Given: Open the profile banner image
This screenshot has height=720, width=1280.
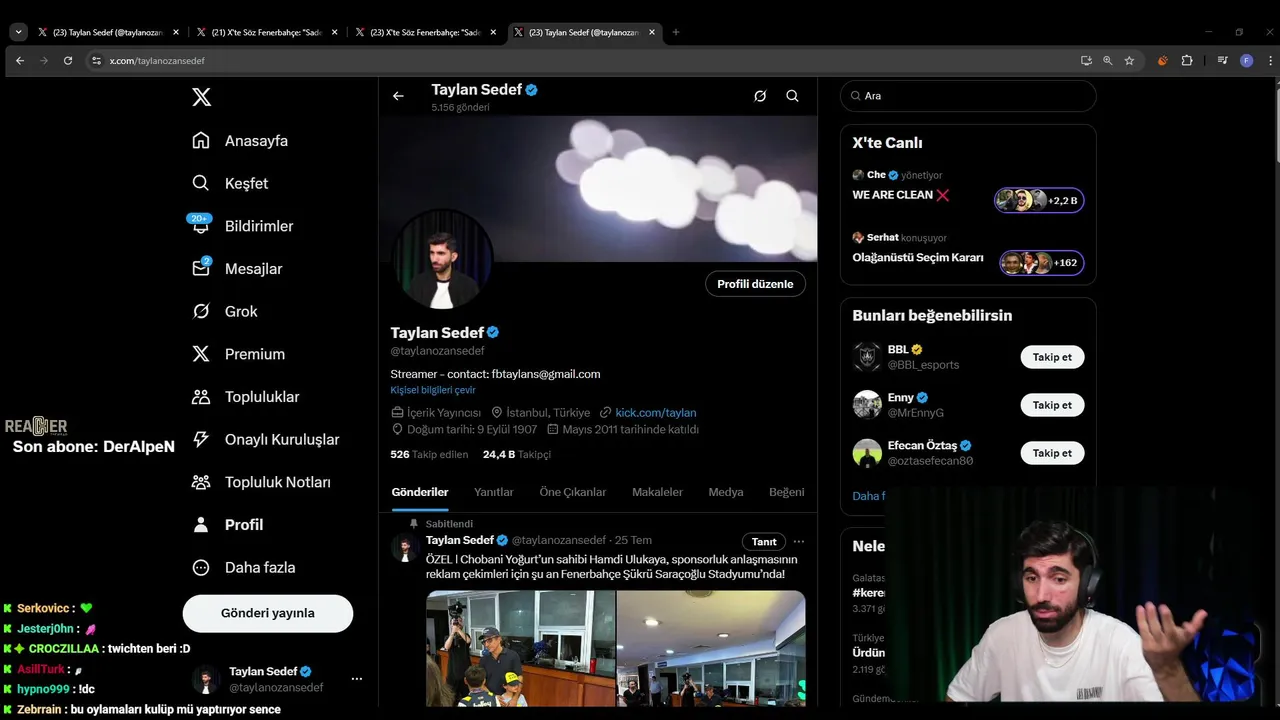Looking at the screenshot, I should [x=598, y=188].
